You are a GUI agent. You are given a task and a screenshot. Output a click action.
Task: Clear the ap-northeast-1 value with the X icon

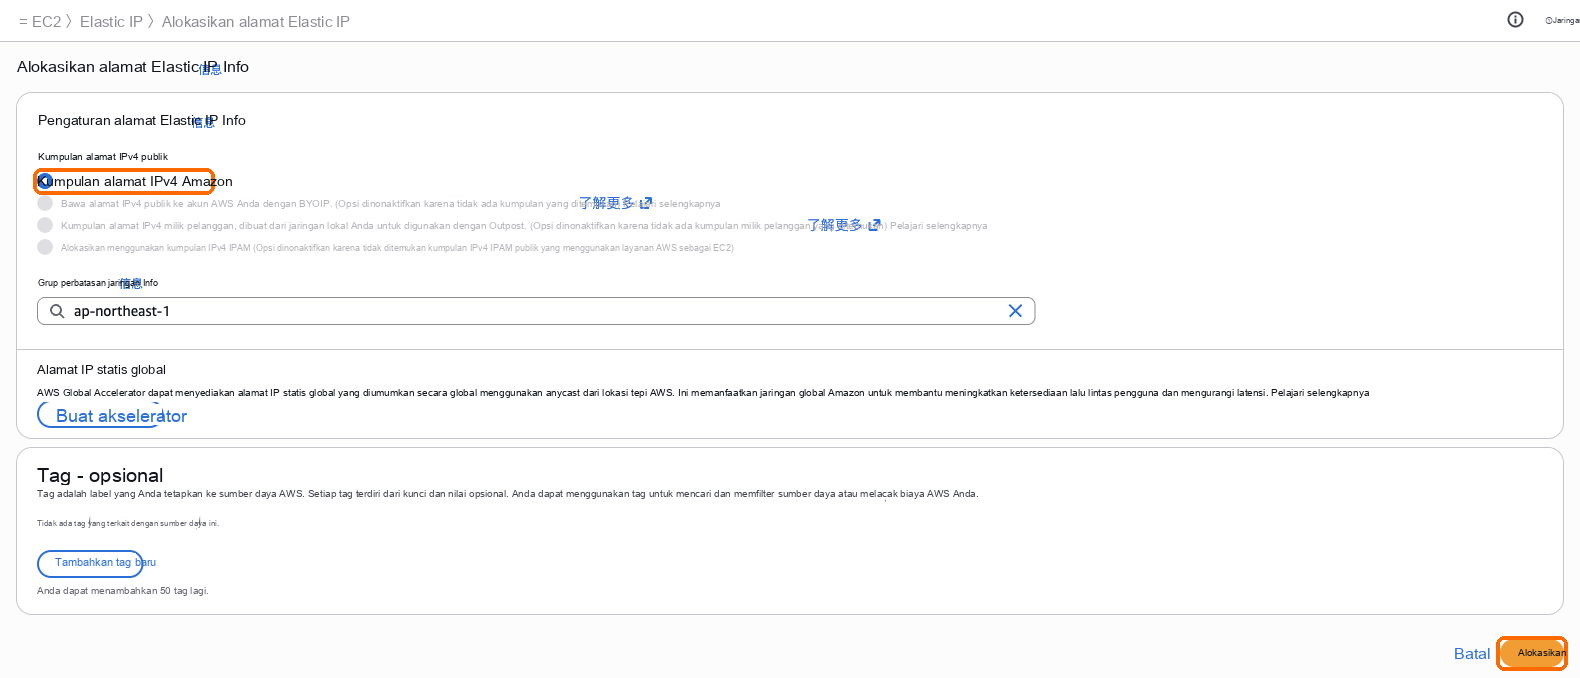pos(1015,311)
